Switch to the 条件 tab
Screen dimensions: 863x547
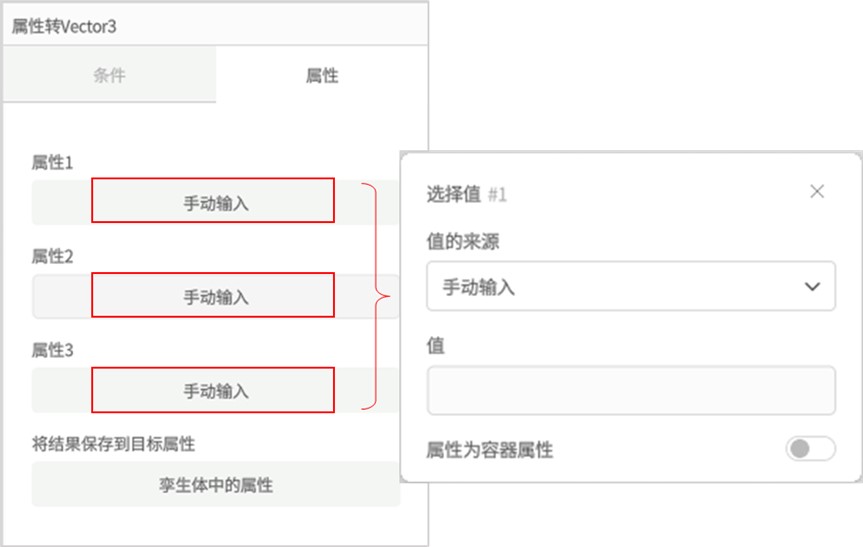click(x=109, y=74)
